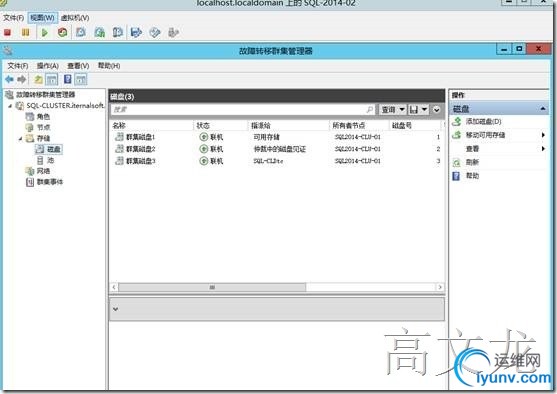This screenshot has width=557, height=394.
Task: Click the connect floppy device toolbar icon
Action: 136,33
